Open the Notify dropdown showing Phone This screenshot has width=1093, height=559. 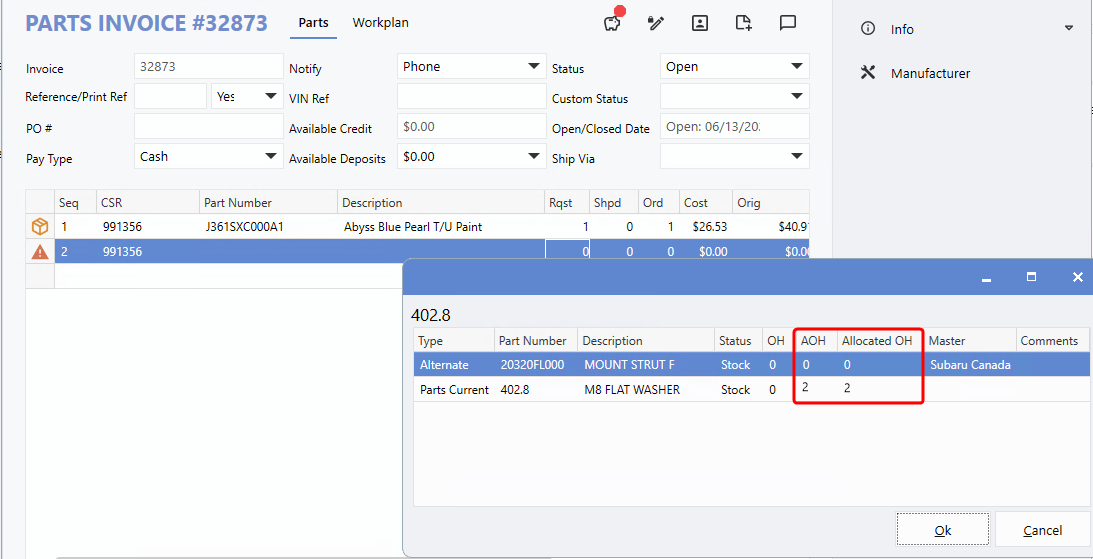click(x=534, y=67)
